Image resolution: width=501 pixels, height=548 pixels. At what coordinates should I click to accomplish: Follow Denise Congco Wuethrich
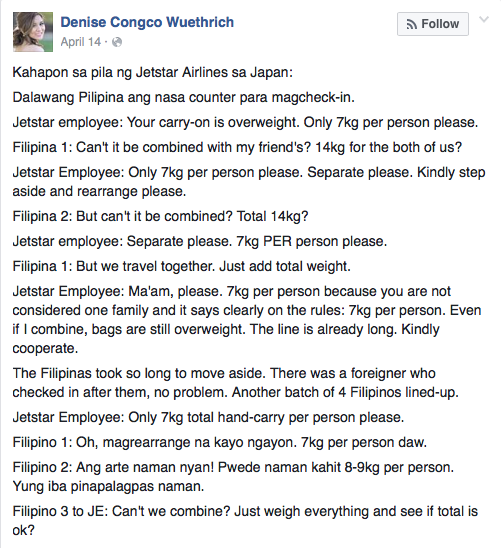433,24
